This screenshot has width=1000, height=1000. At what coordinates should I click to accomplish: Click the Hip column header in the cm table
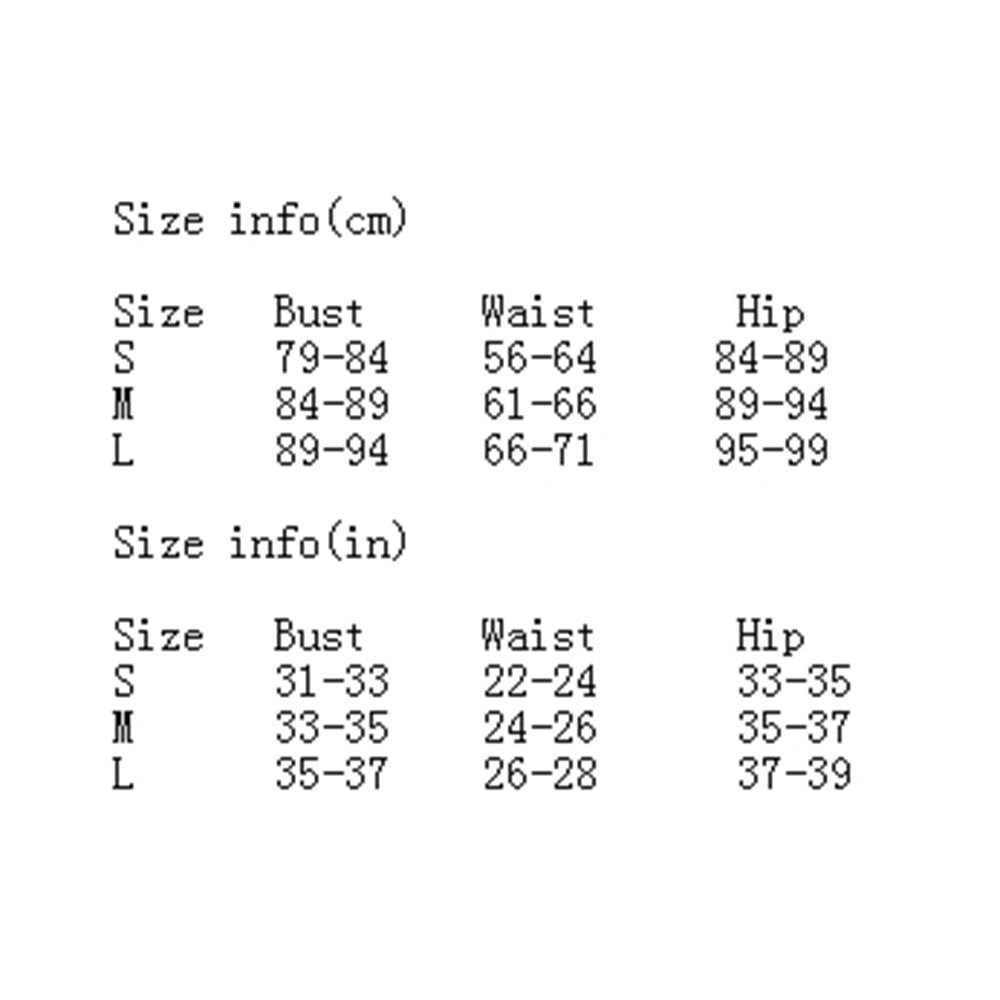pos(770,313)
